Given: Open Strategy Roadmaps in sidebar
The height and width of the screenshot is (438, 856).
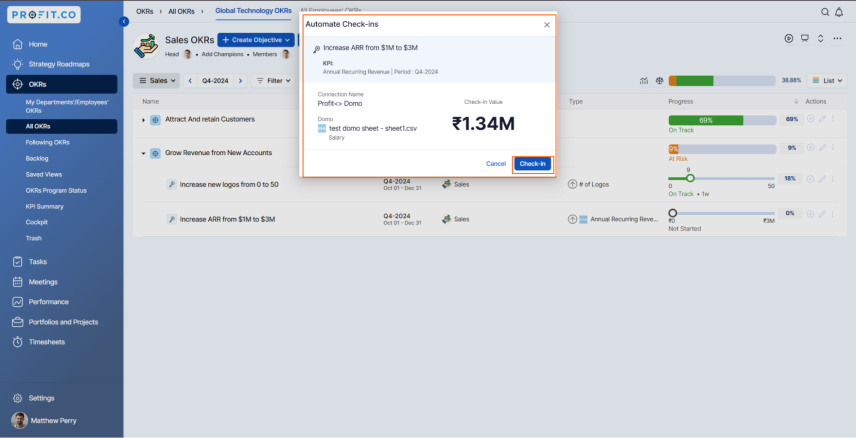Looking at the screenshot, I should [61, 64].
